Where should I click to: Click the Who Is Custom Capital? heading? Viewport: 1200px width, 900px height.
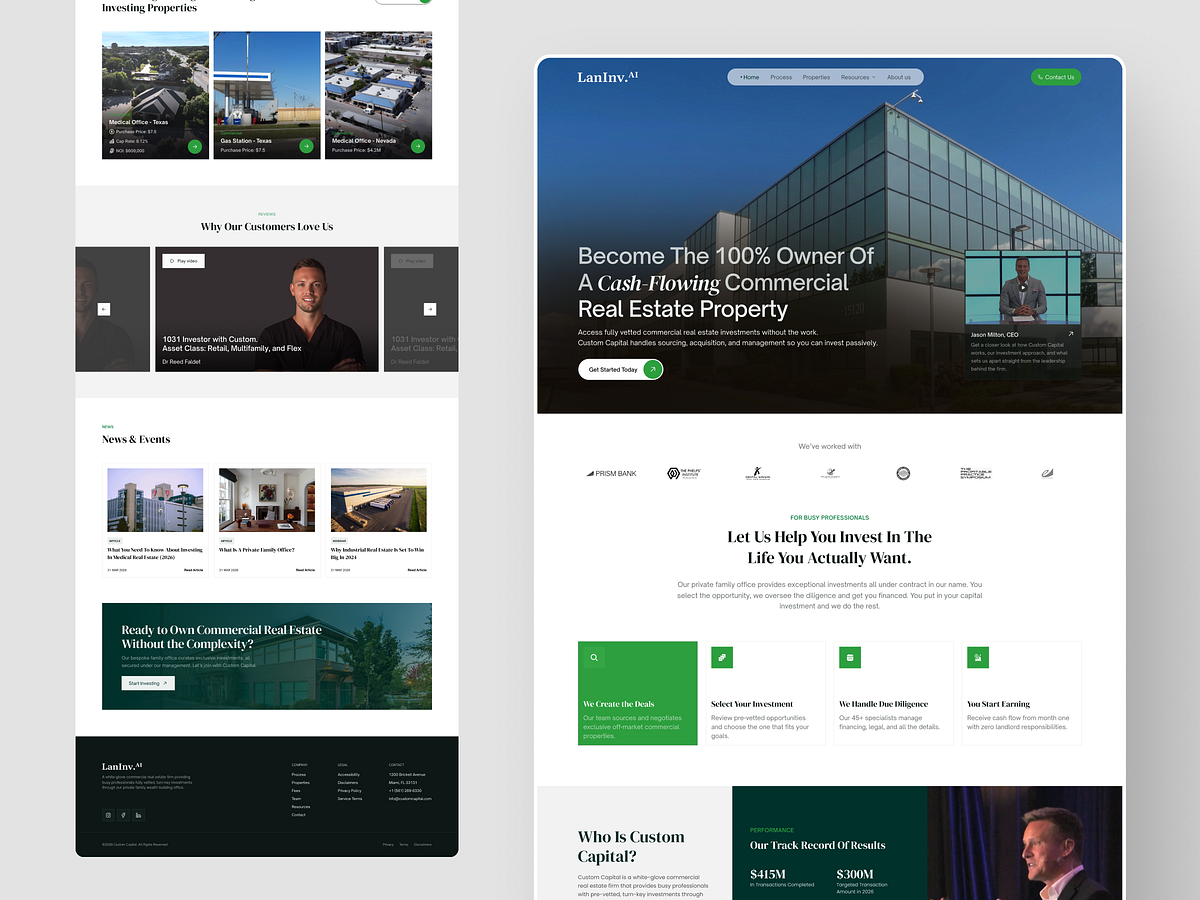click(x=631, y=846)
